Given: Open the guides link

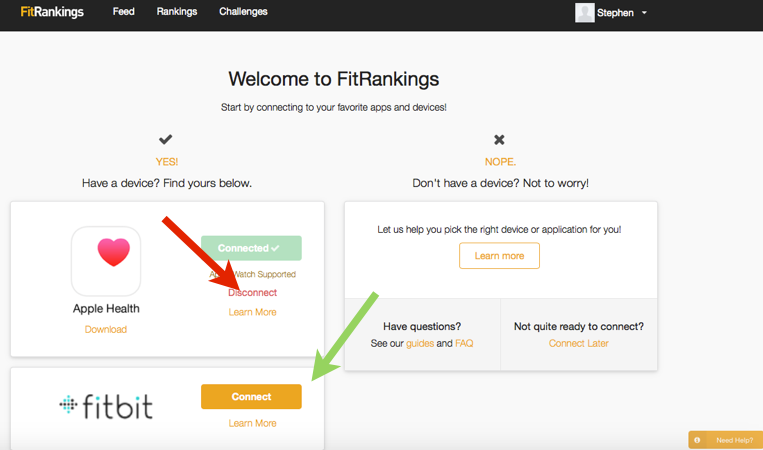Looking at the screenshot, I should (x=420, y=343).
